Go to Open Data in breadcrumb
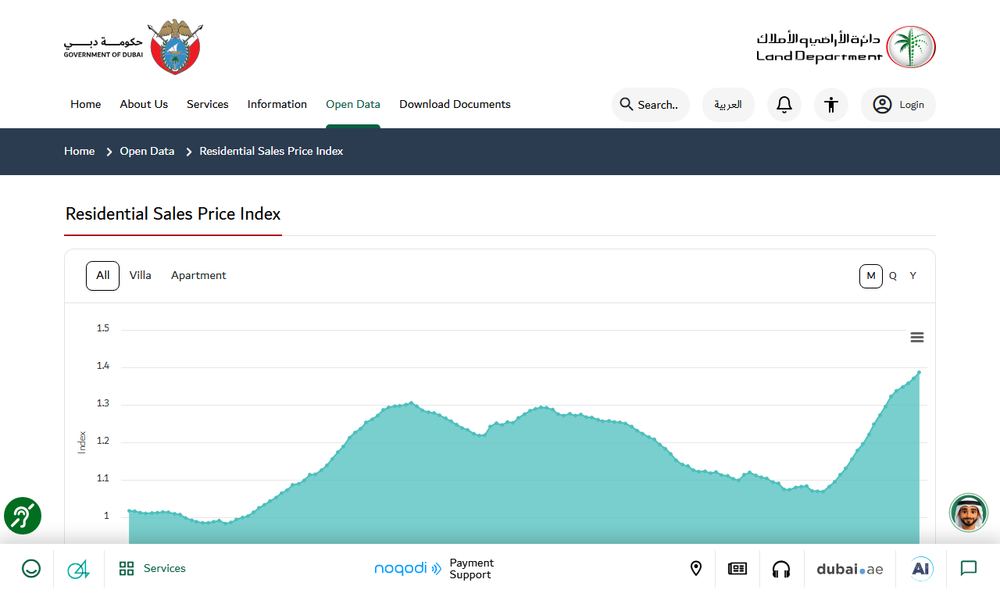This screenshot has width=1000, height=594. coord(147,151)
